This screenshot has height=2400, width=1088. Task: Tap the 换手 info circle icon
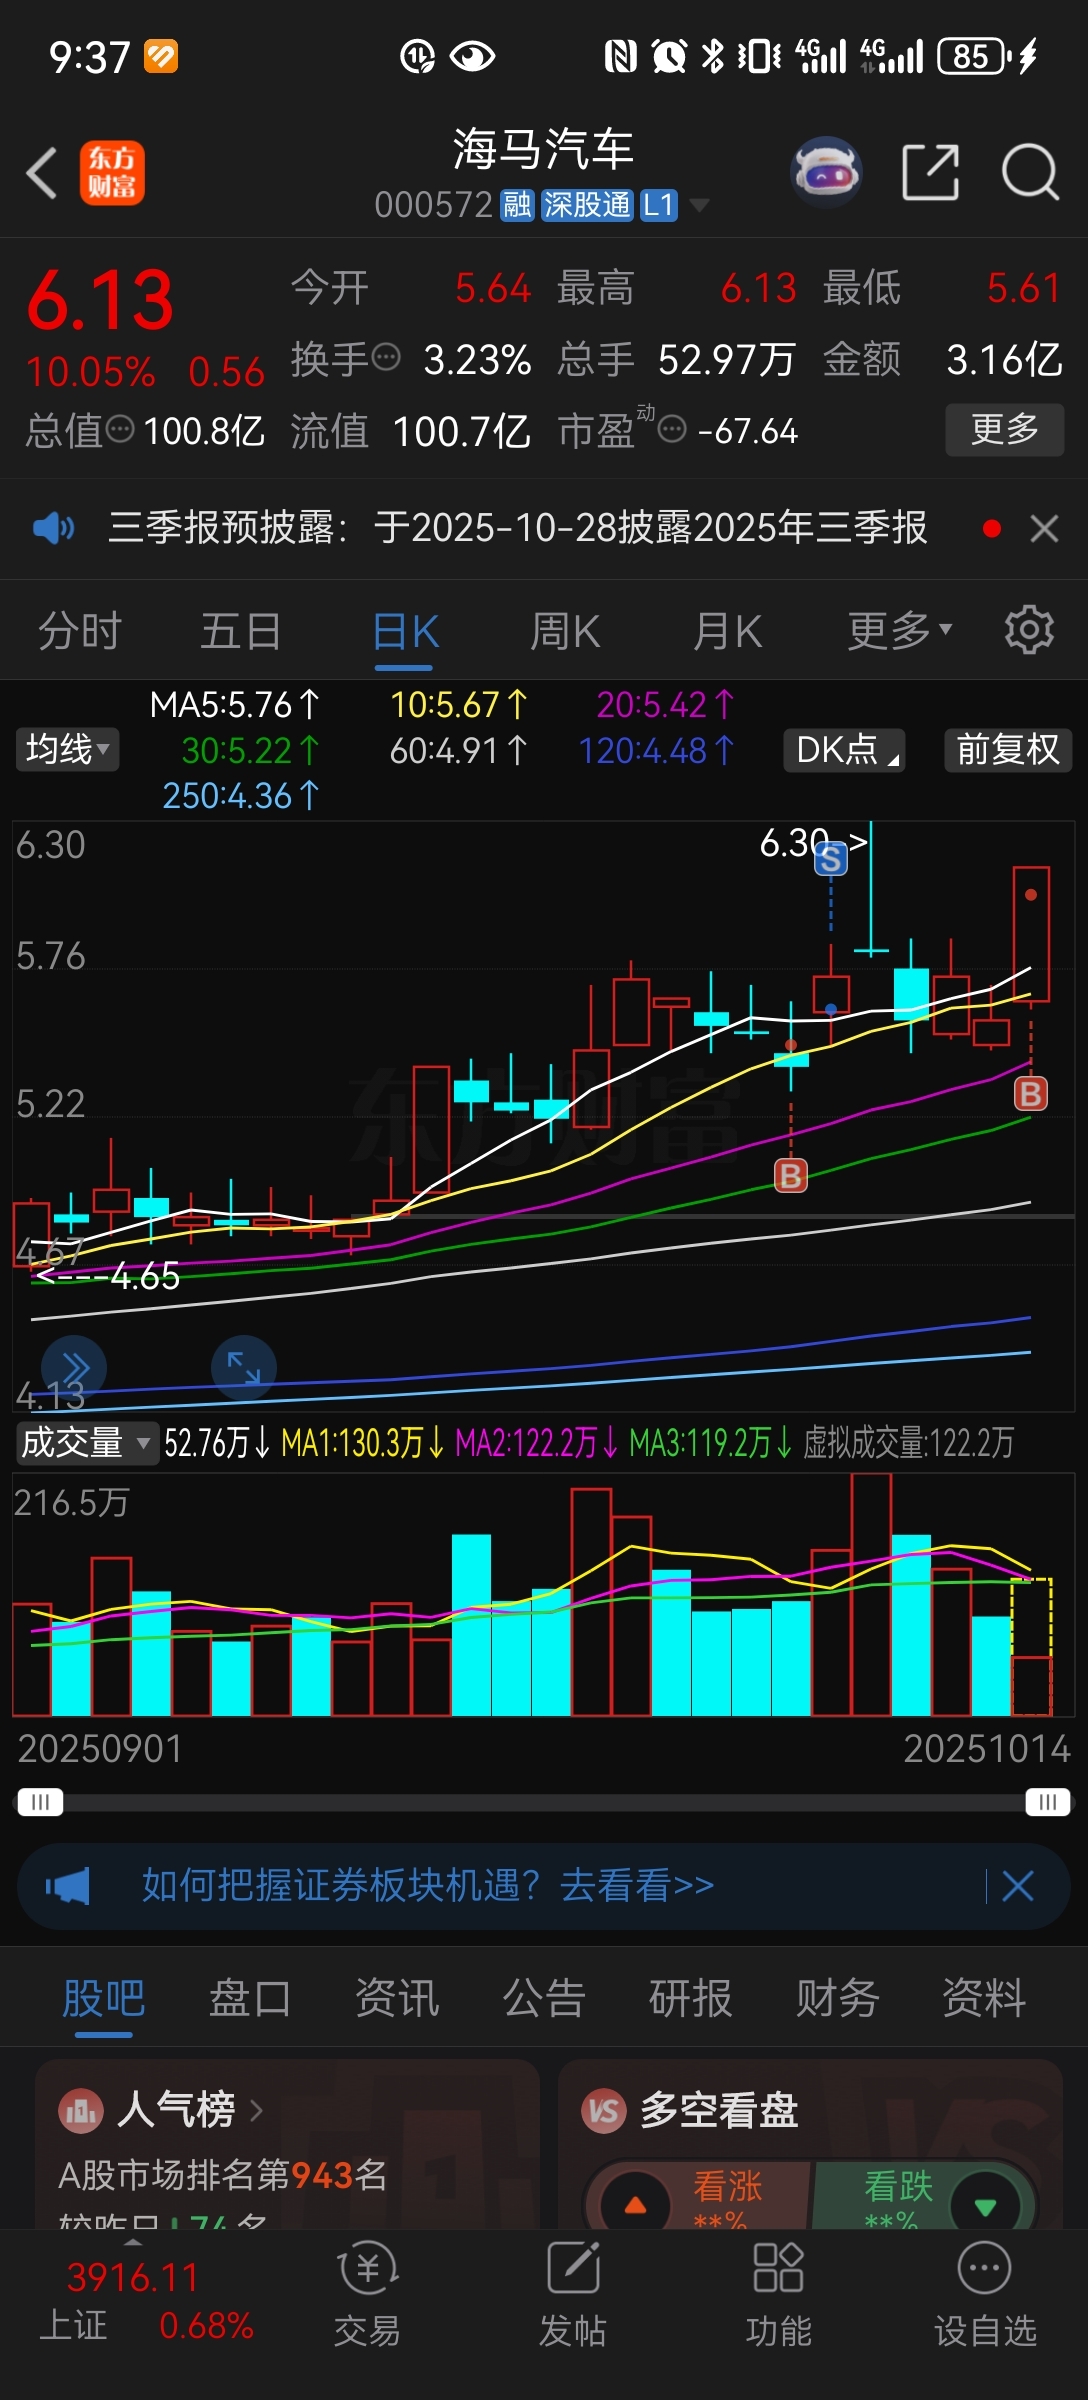click(386, 356)
